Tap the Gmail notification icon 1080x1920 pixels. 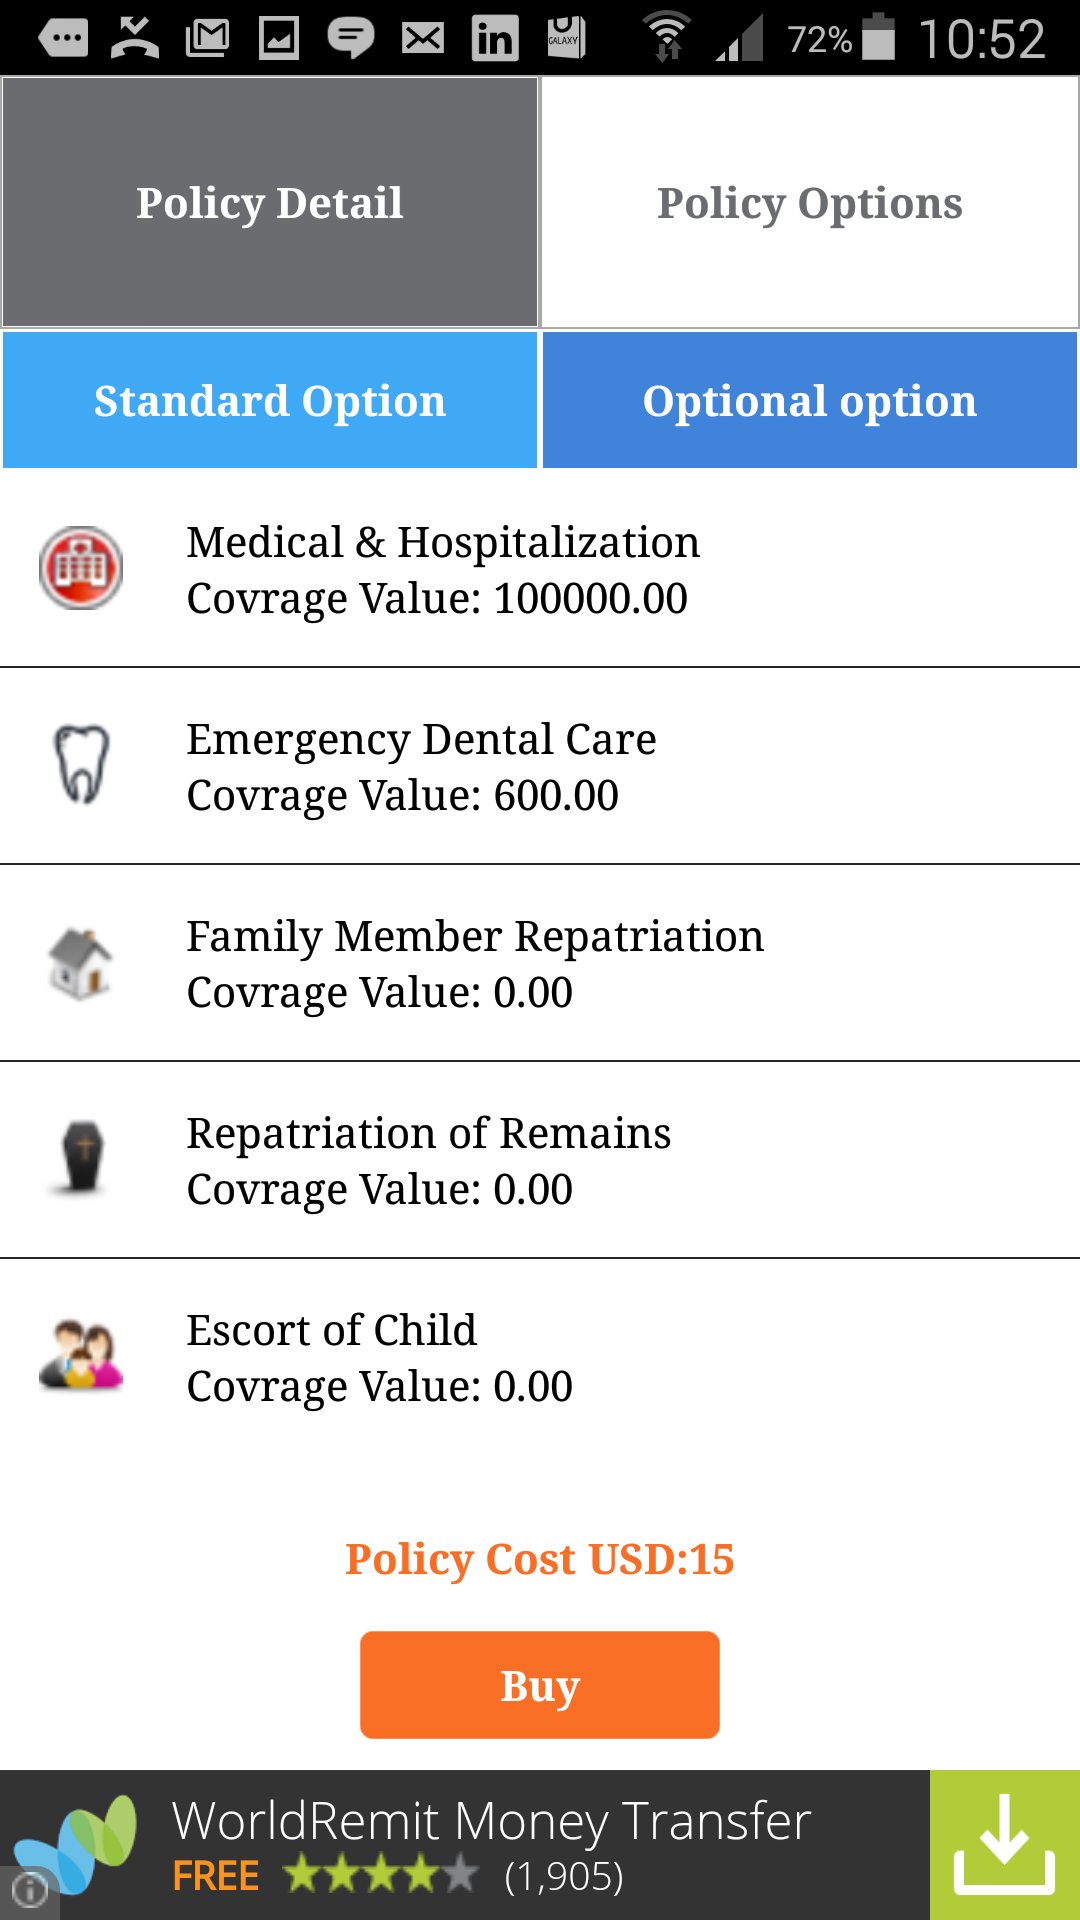pos(208,39)
